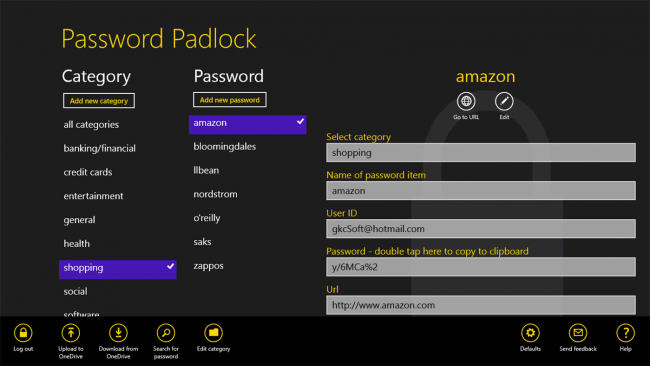650x366 pixels.
Task: Deselect the checked shopping category
Action: coord(118,269)
